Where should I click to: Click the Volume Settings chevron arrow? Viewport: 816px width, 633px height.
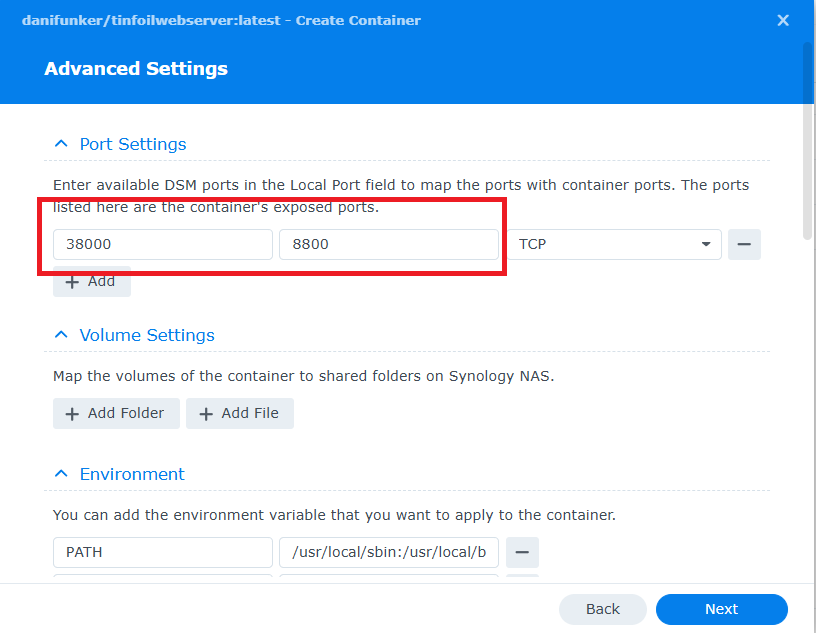click(62, 335)
